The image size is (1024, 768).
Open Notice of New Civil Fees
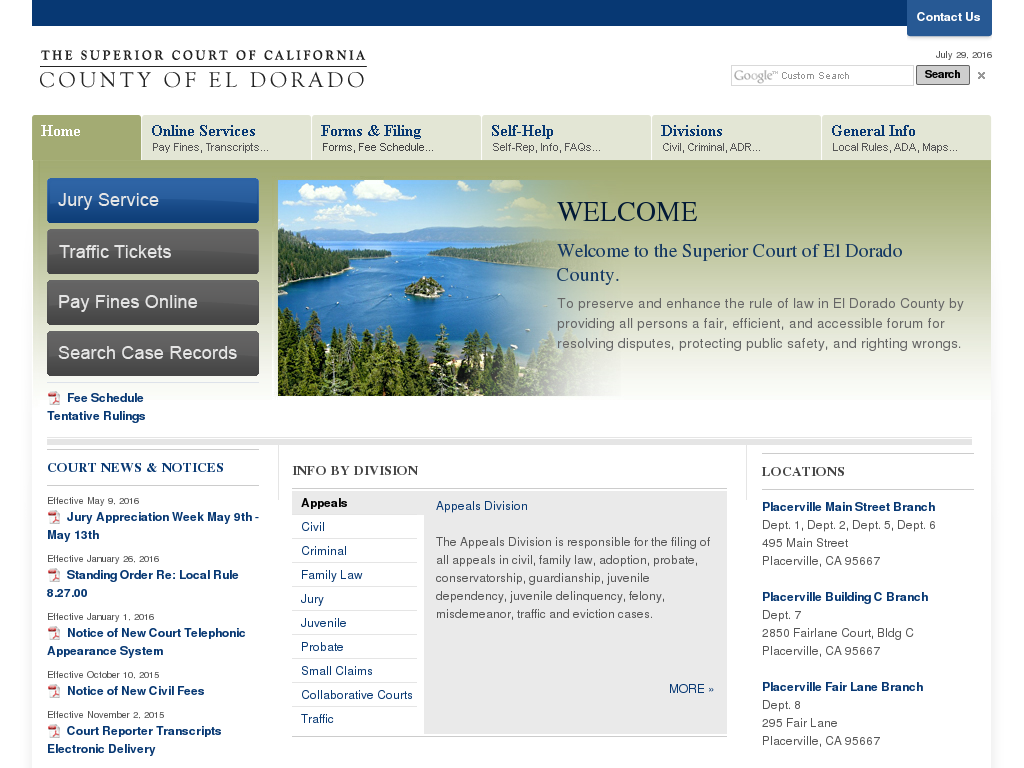click(x=136, y=691)
